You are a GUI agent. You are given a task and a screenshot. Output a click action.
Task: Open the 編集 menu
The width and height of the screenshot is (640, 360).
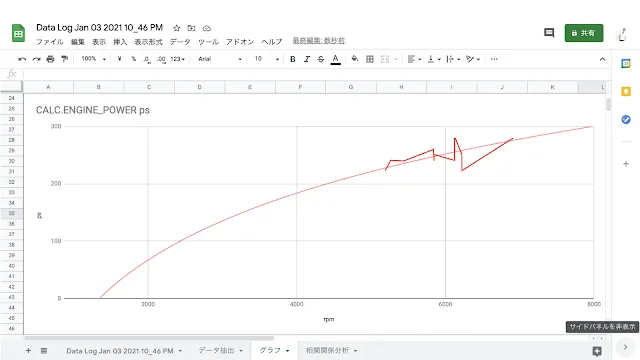click(x=78, y=42)
